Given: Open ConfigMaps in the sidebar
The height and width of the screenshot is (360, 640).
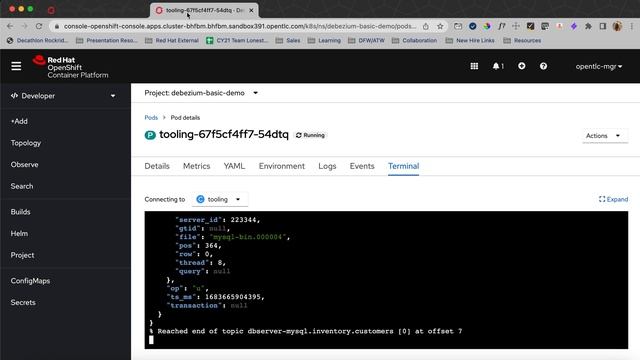Looking at the screenshot, I should point(30,281).
